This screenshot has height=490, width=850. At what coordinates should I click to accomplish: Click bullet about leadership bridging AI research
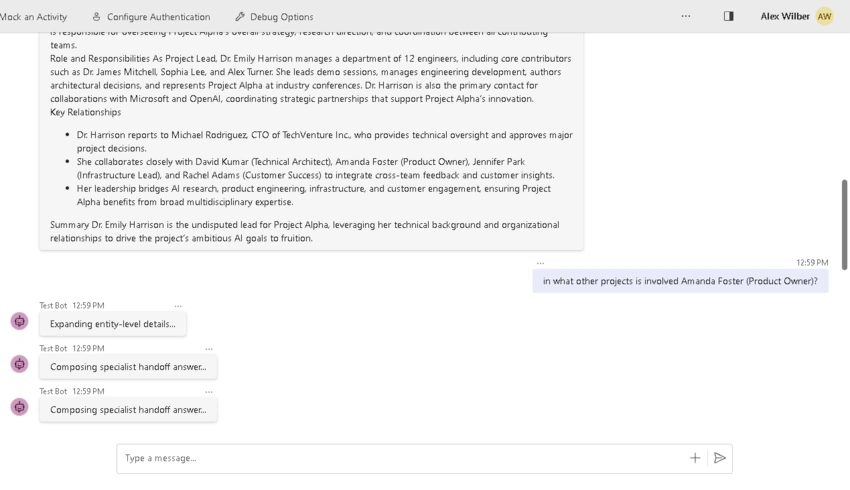[313, 195]
